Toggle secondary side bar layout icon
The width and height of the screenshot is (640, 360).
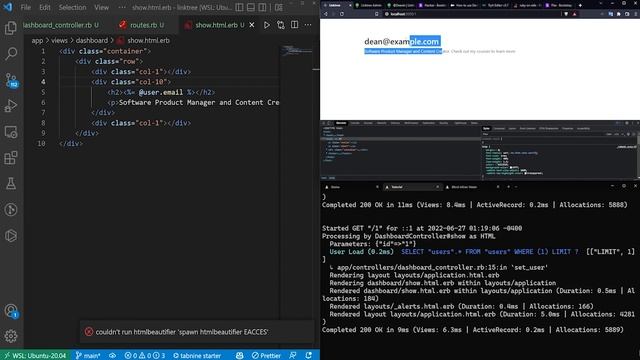coord(262,7)
